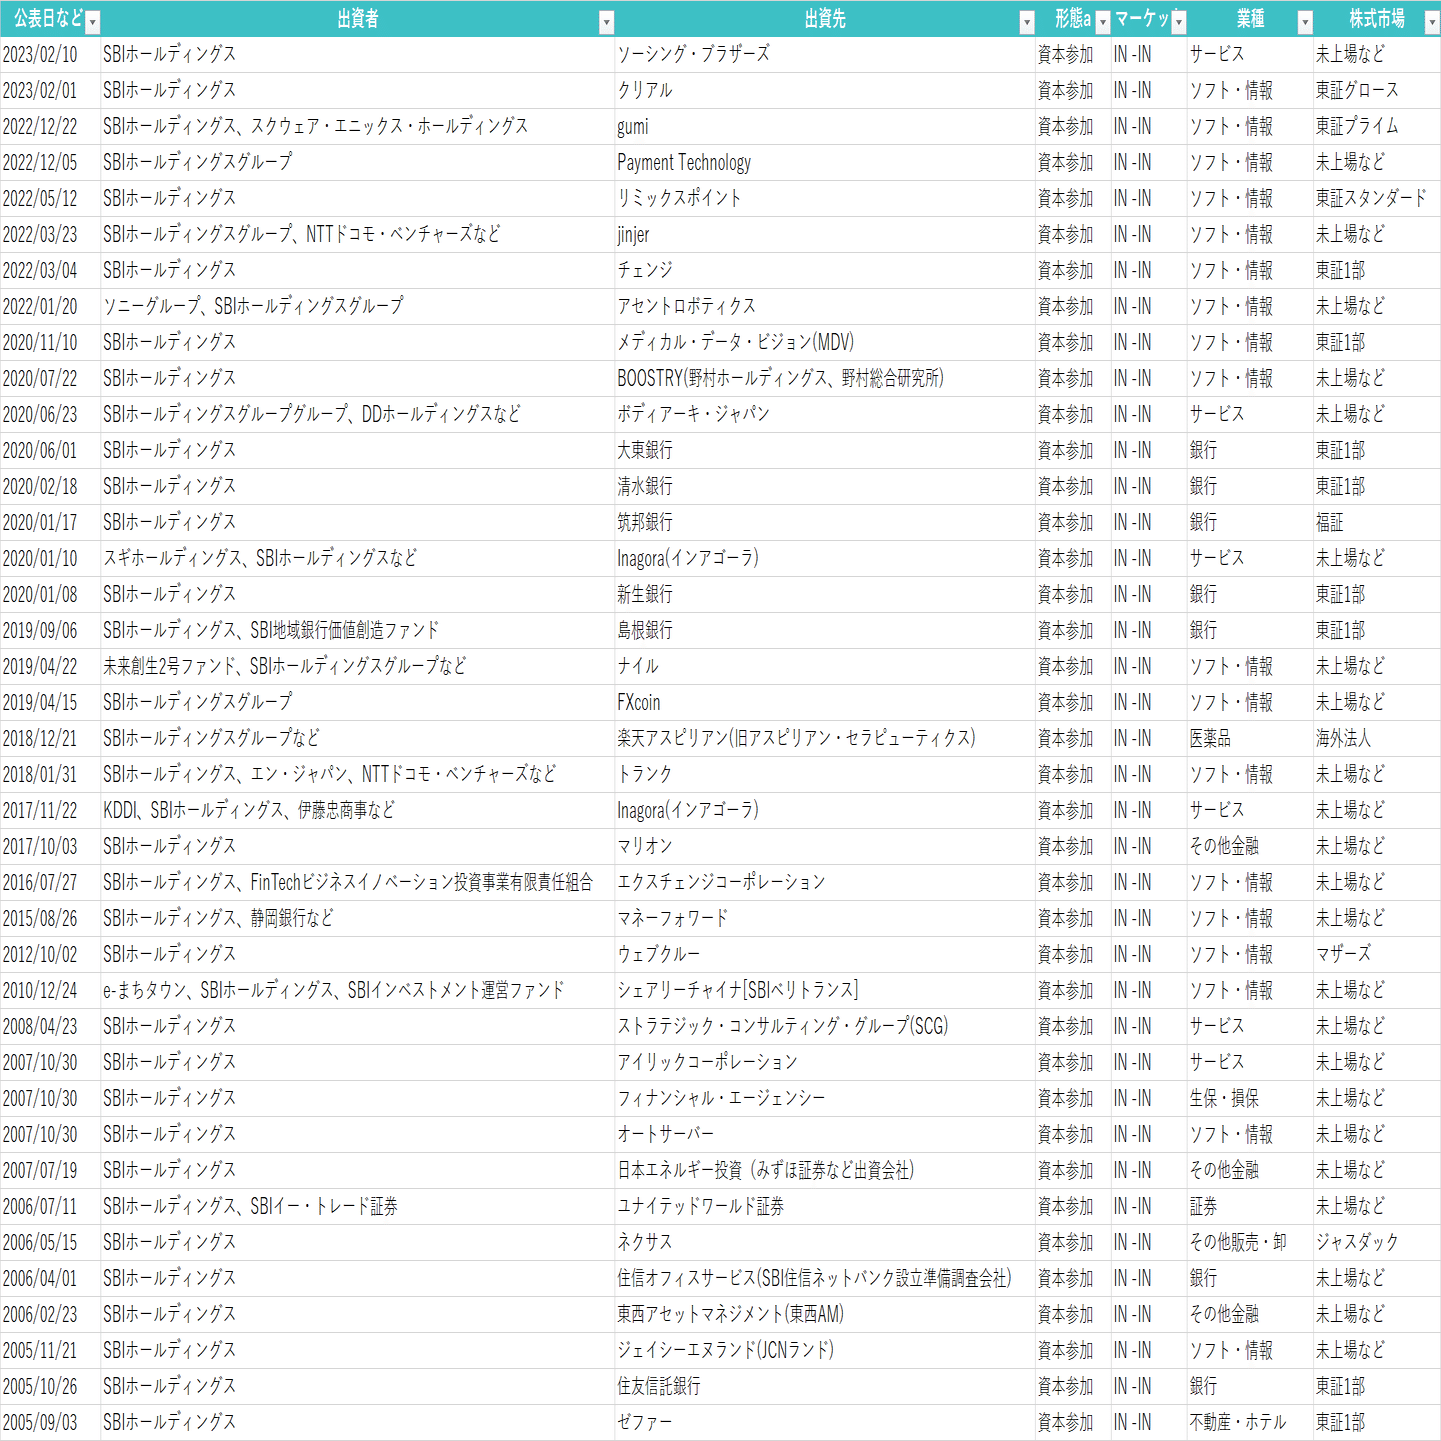Select the '東西アセットマネジメント(東西AM)' cell
This screenshot has height=1441, width=1441.
click(x=825, y=1315)
